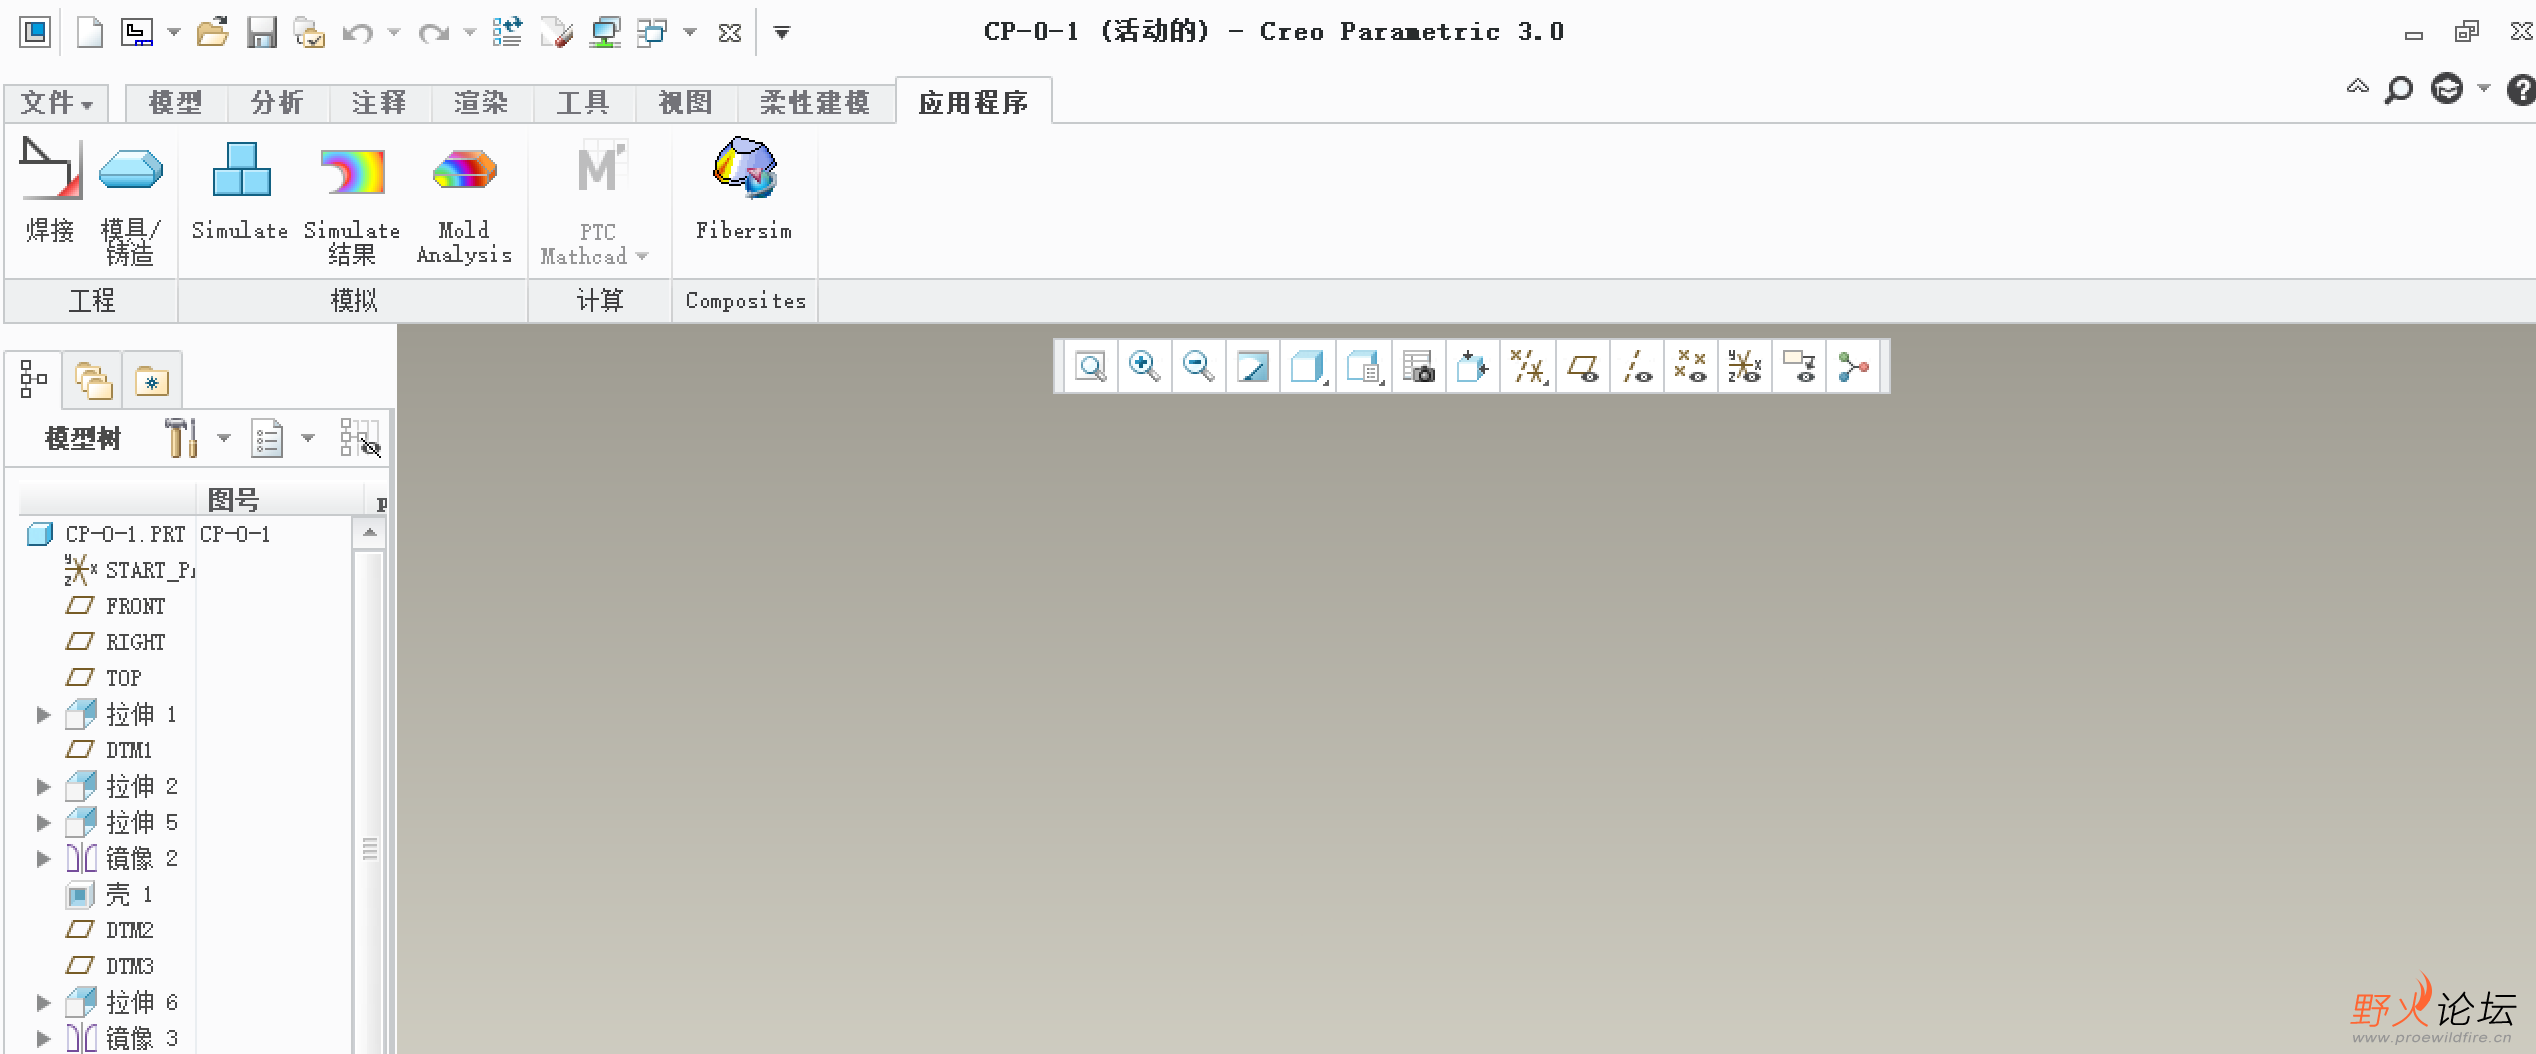Expand the 拉伸 5 feature node
The image size is (2536, 1054).
point(43,823)
